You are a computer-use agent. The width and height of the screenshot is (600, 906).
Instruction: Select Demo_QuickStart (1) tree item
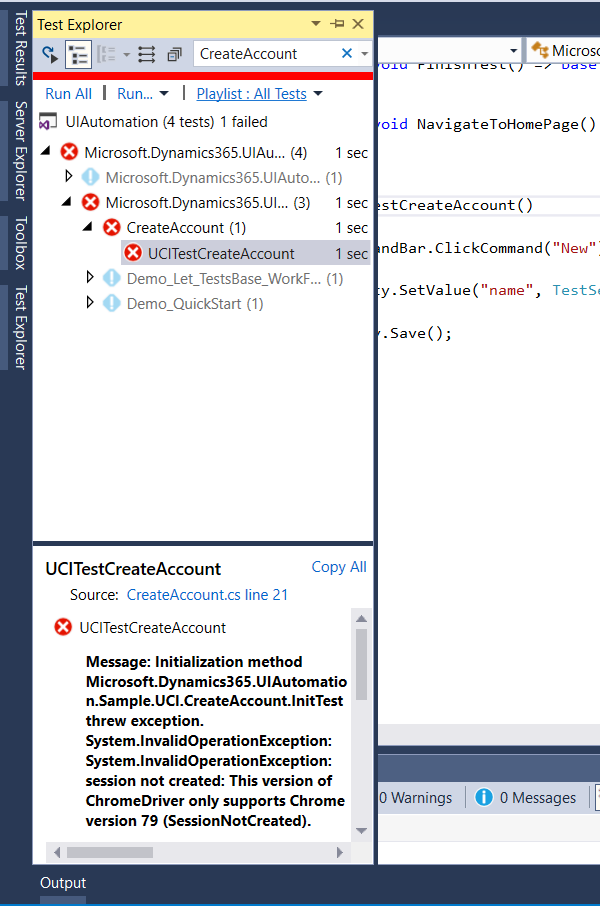(x=195, y=303)
